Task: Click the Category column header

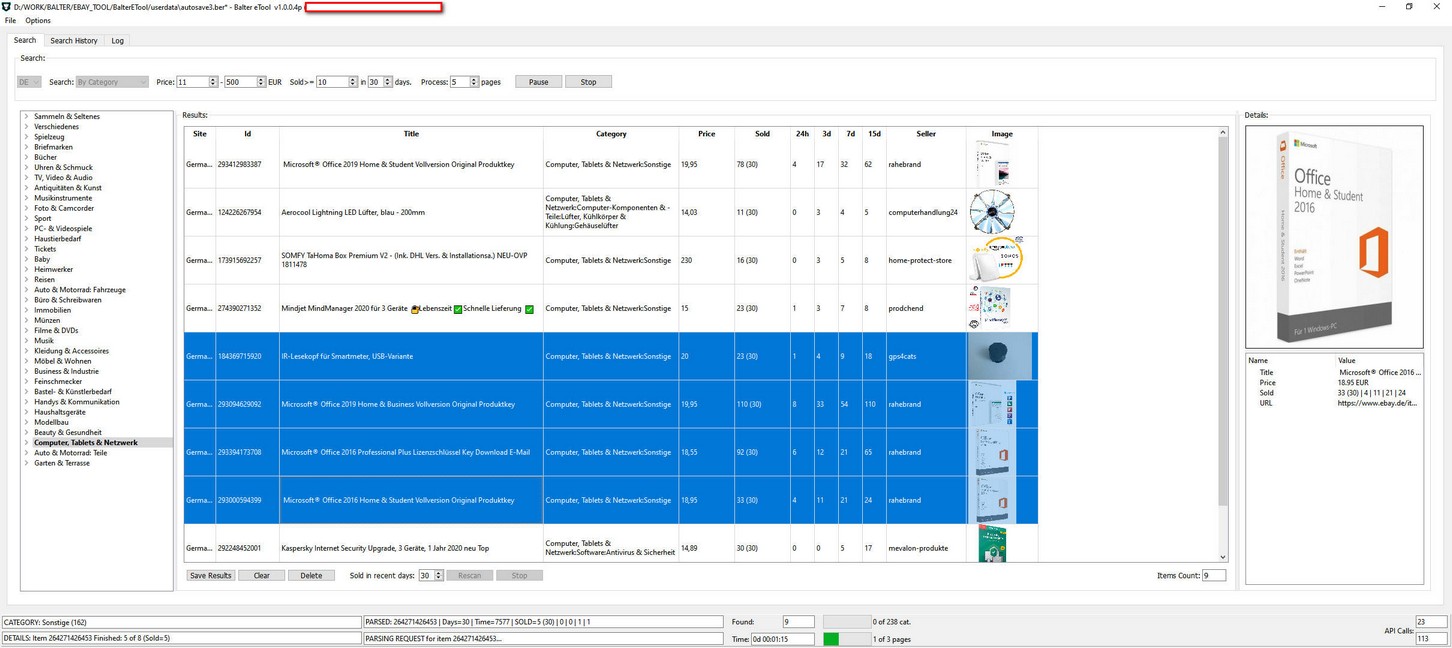Action: click(x=611, y=133)
